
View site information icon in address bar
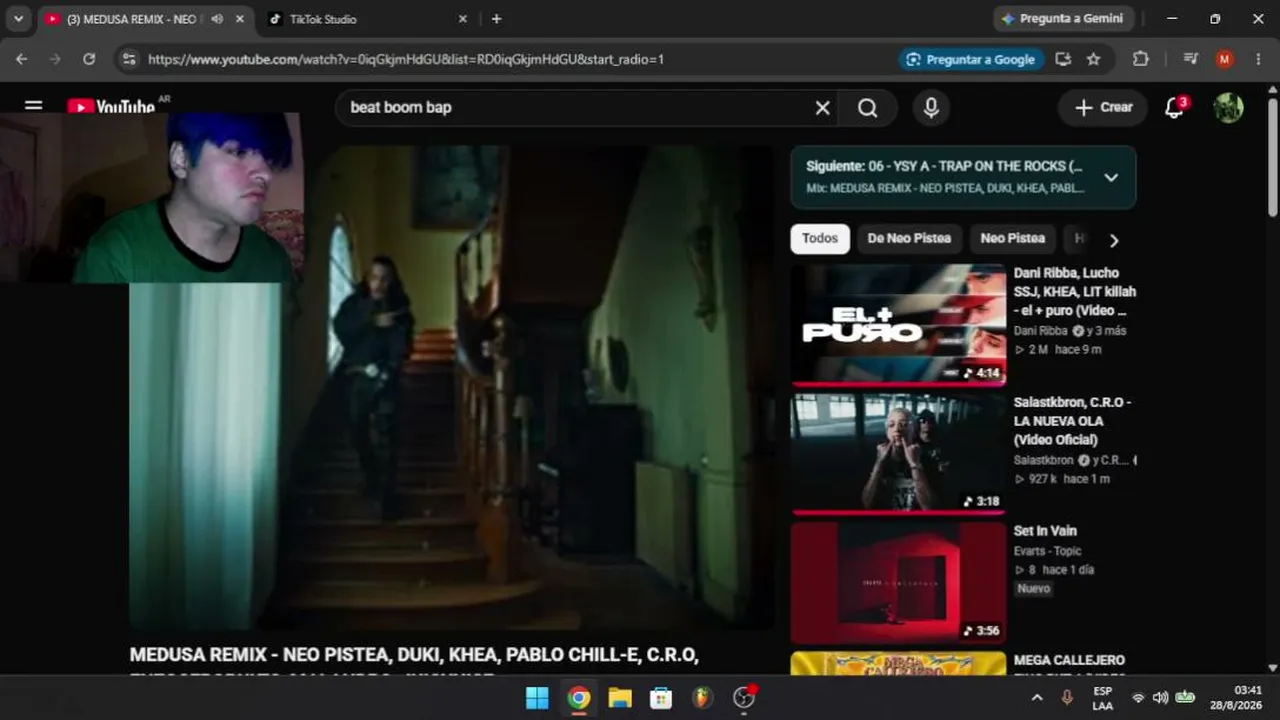(128, 59)
